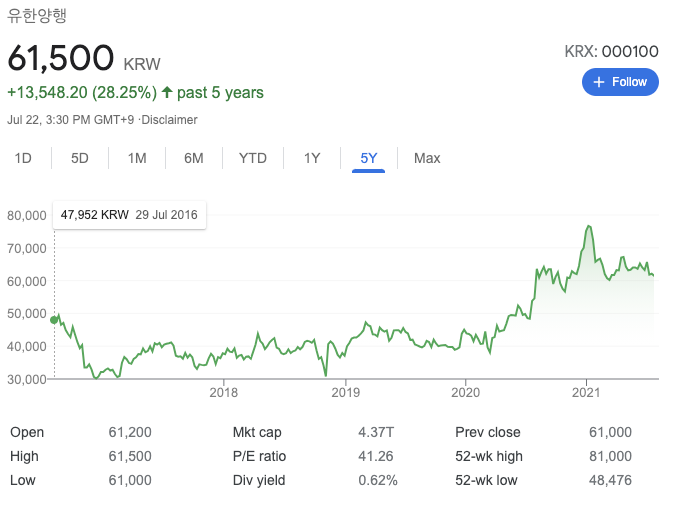Click the Prev close value 61,000
681x513 pixels.
610,432
